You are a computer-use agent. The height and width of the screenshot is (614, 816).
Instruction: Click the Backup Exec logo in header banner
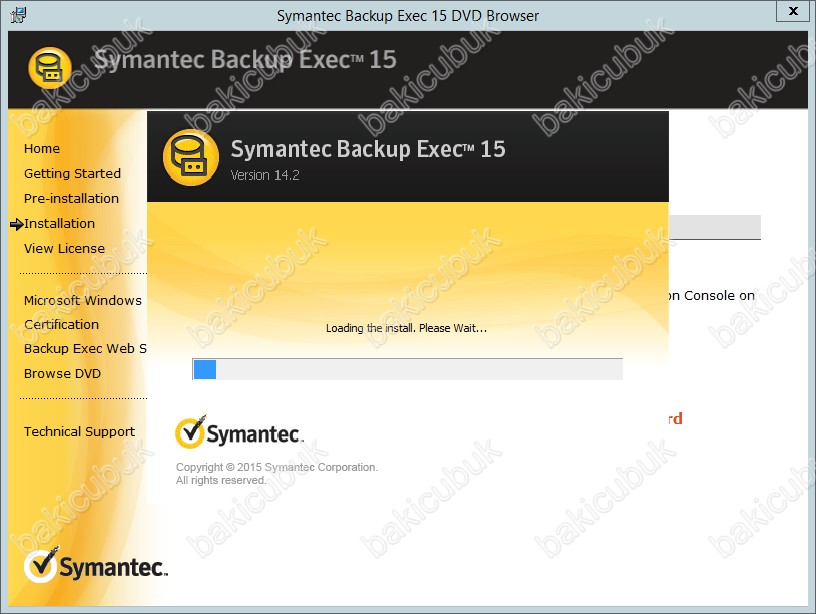pos(49,68)
